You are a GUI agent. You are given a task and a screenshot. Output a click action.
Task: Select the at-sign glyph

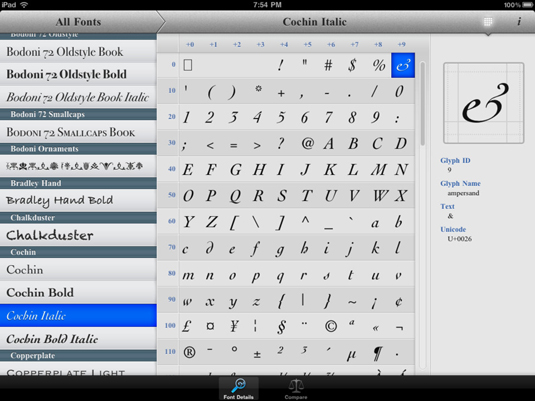click(x=307, y=143)
